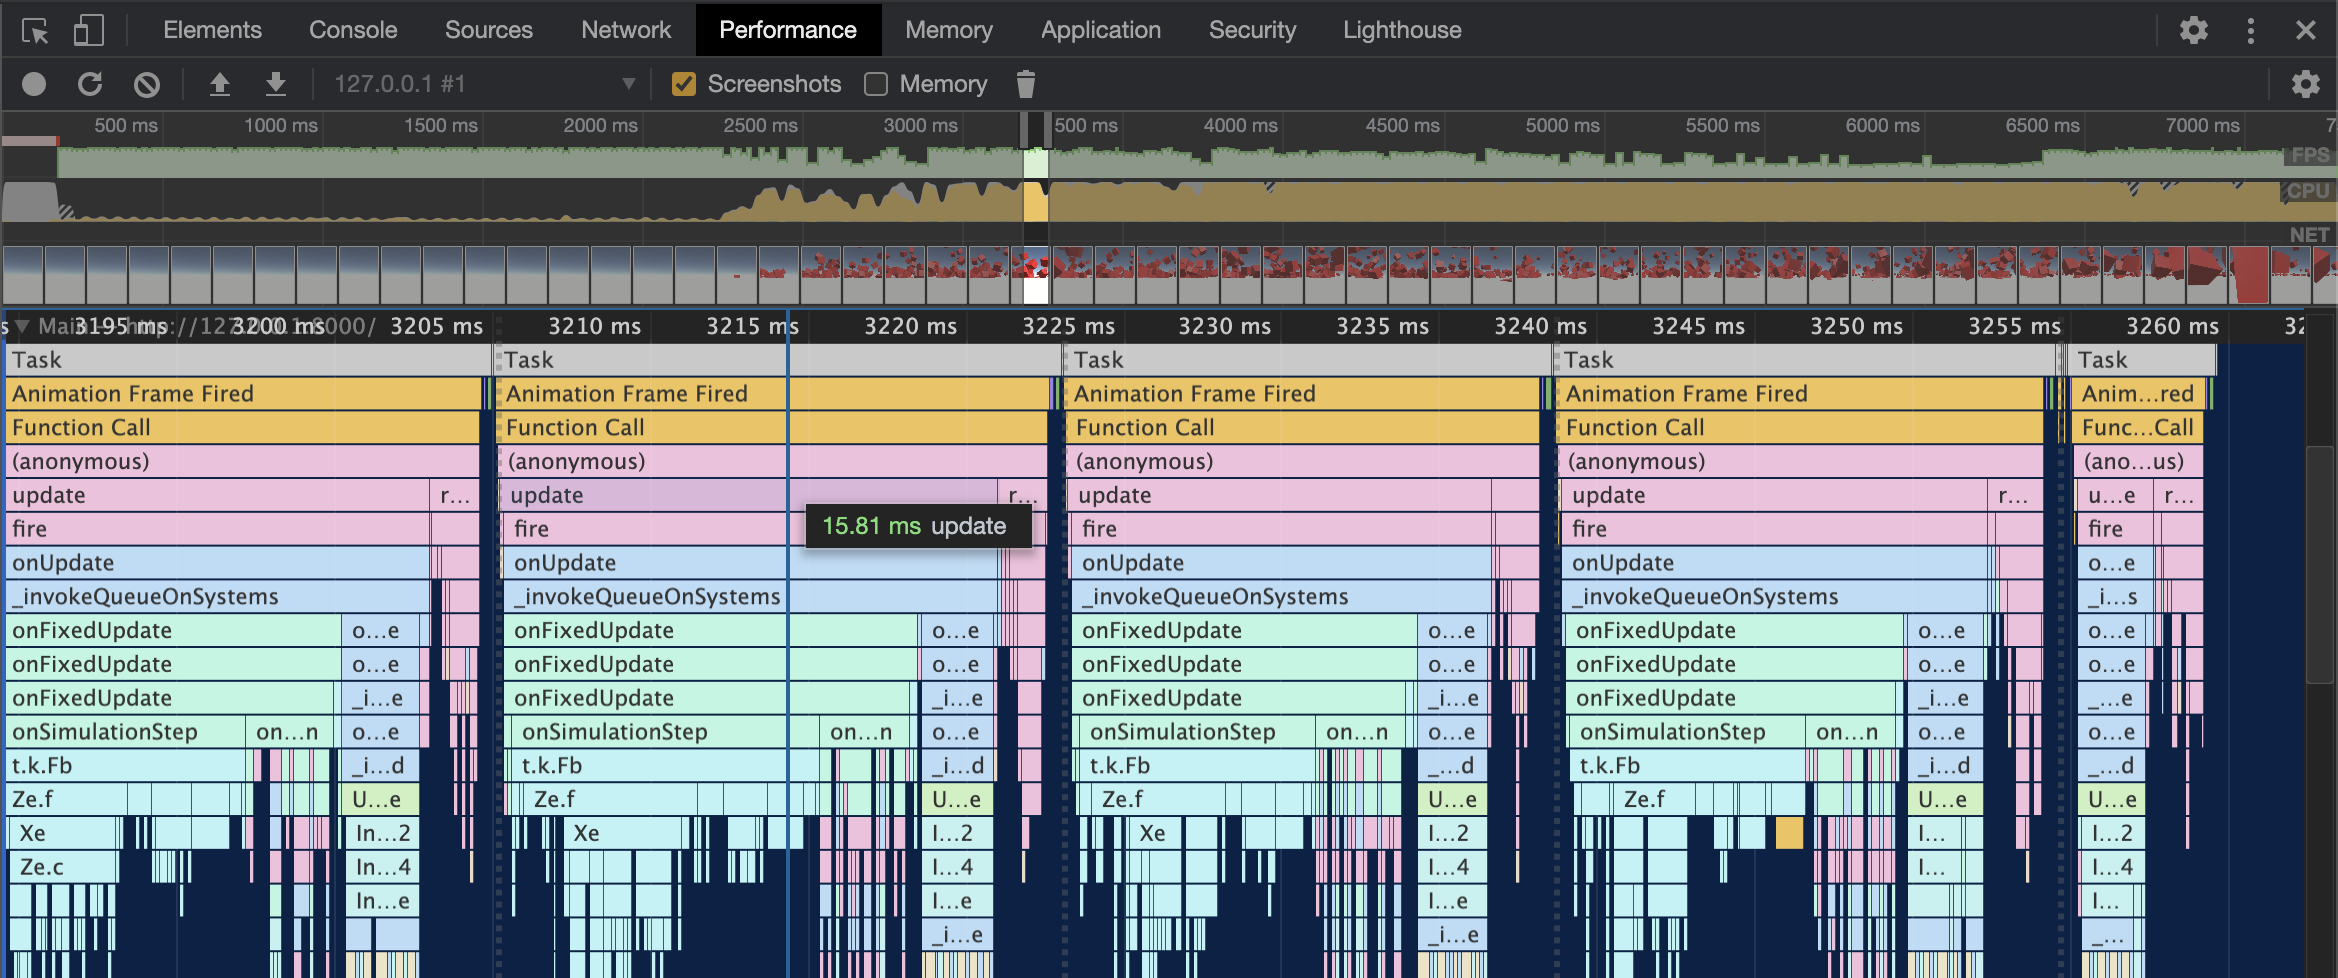Toggle the device toolbar icon
This screenshot has height=978, width=2338.
89,30
